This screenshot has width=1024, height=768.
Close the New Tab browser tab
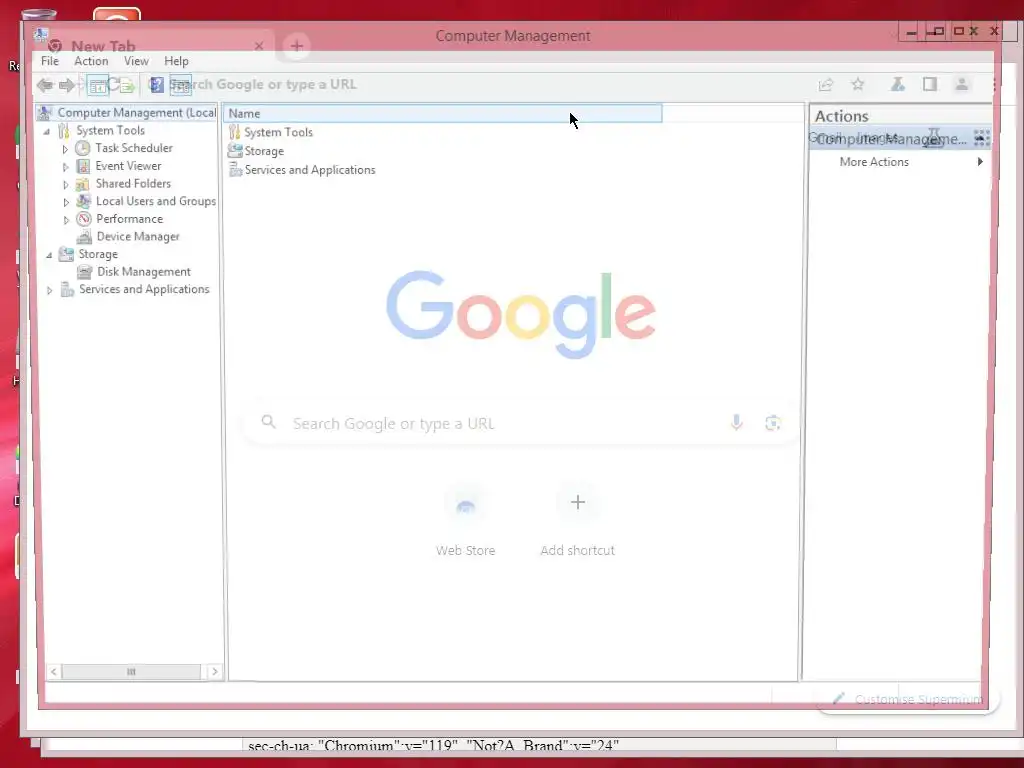[x=259, y=46]
